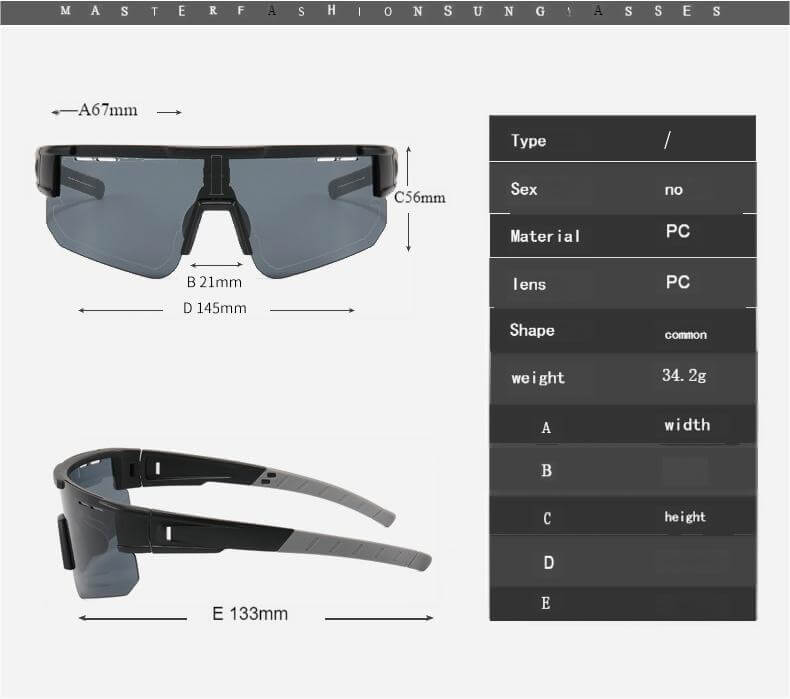The width and height of the screenshot is (790, 699).
Task: Select the C56mm height dimension label
Action: coord(420,197)
